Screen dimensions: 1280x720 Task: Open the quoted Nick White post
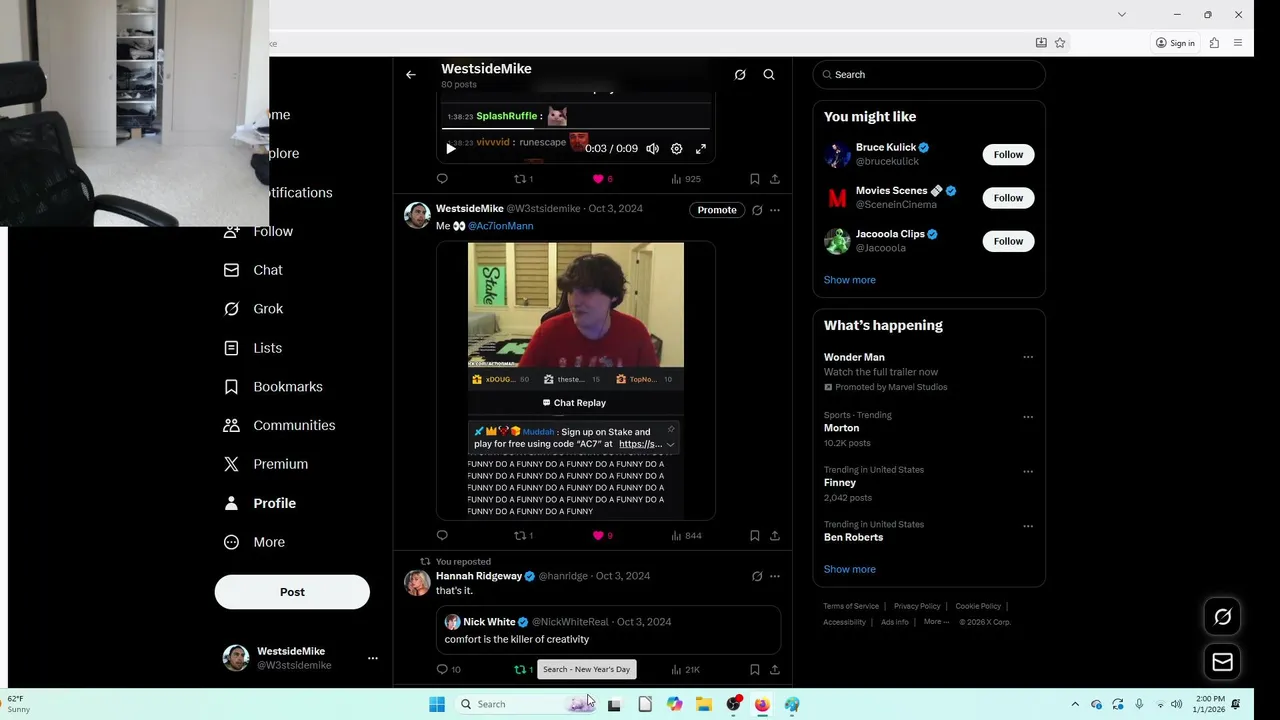click(608, 630)
